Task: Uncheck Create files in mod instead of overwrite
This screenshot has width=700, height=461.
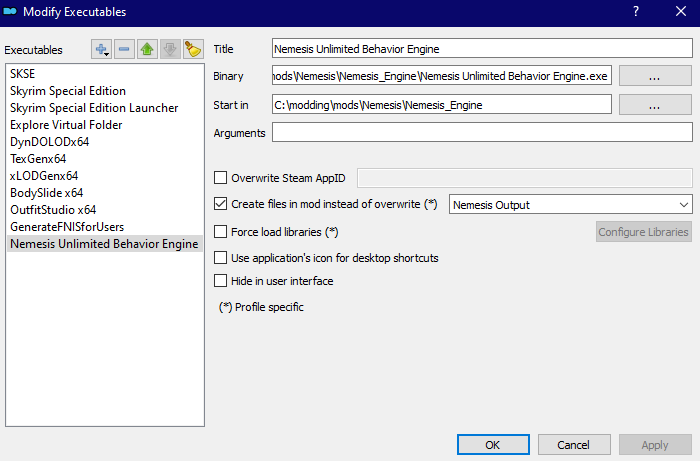Action: click(221, 204)
